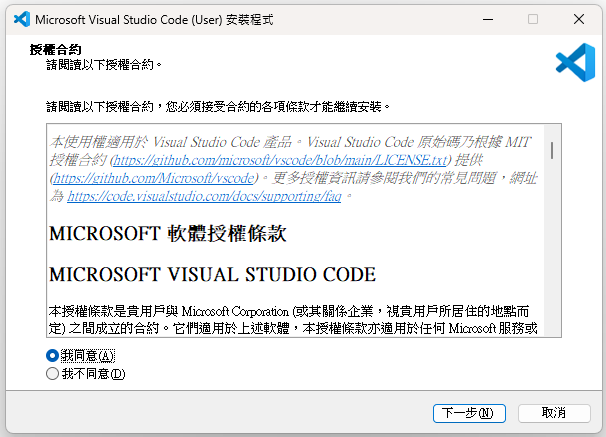This screenshot has width=606, height=437.
Task: Click the license text scrollbar thumb
Action: (552, 150)
